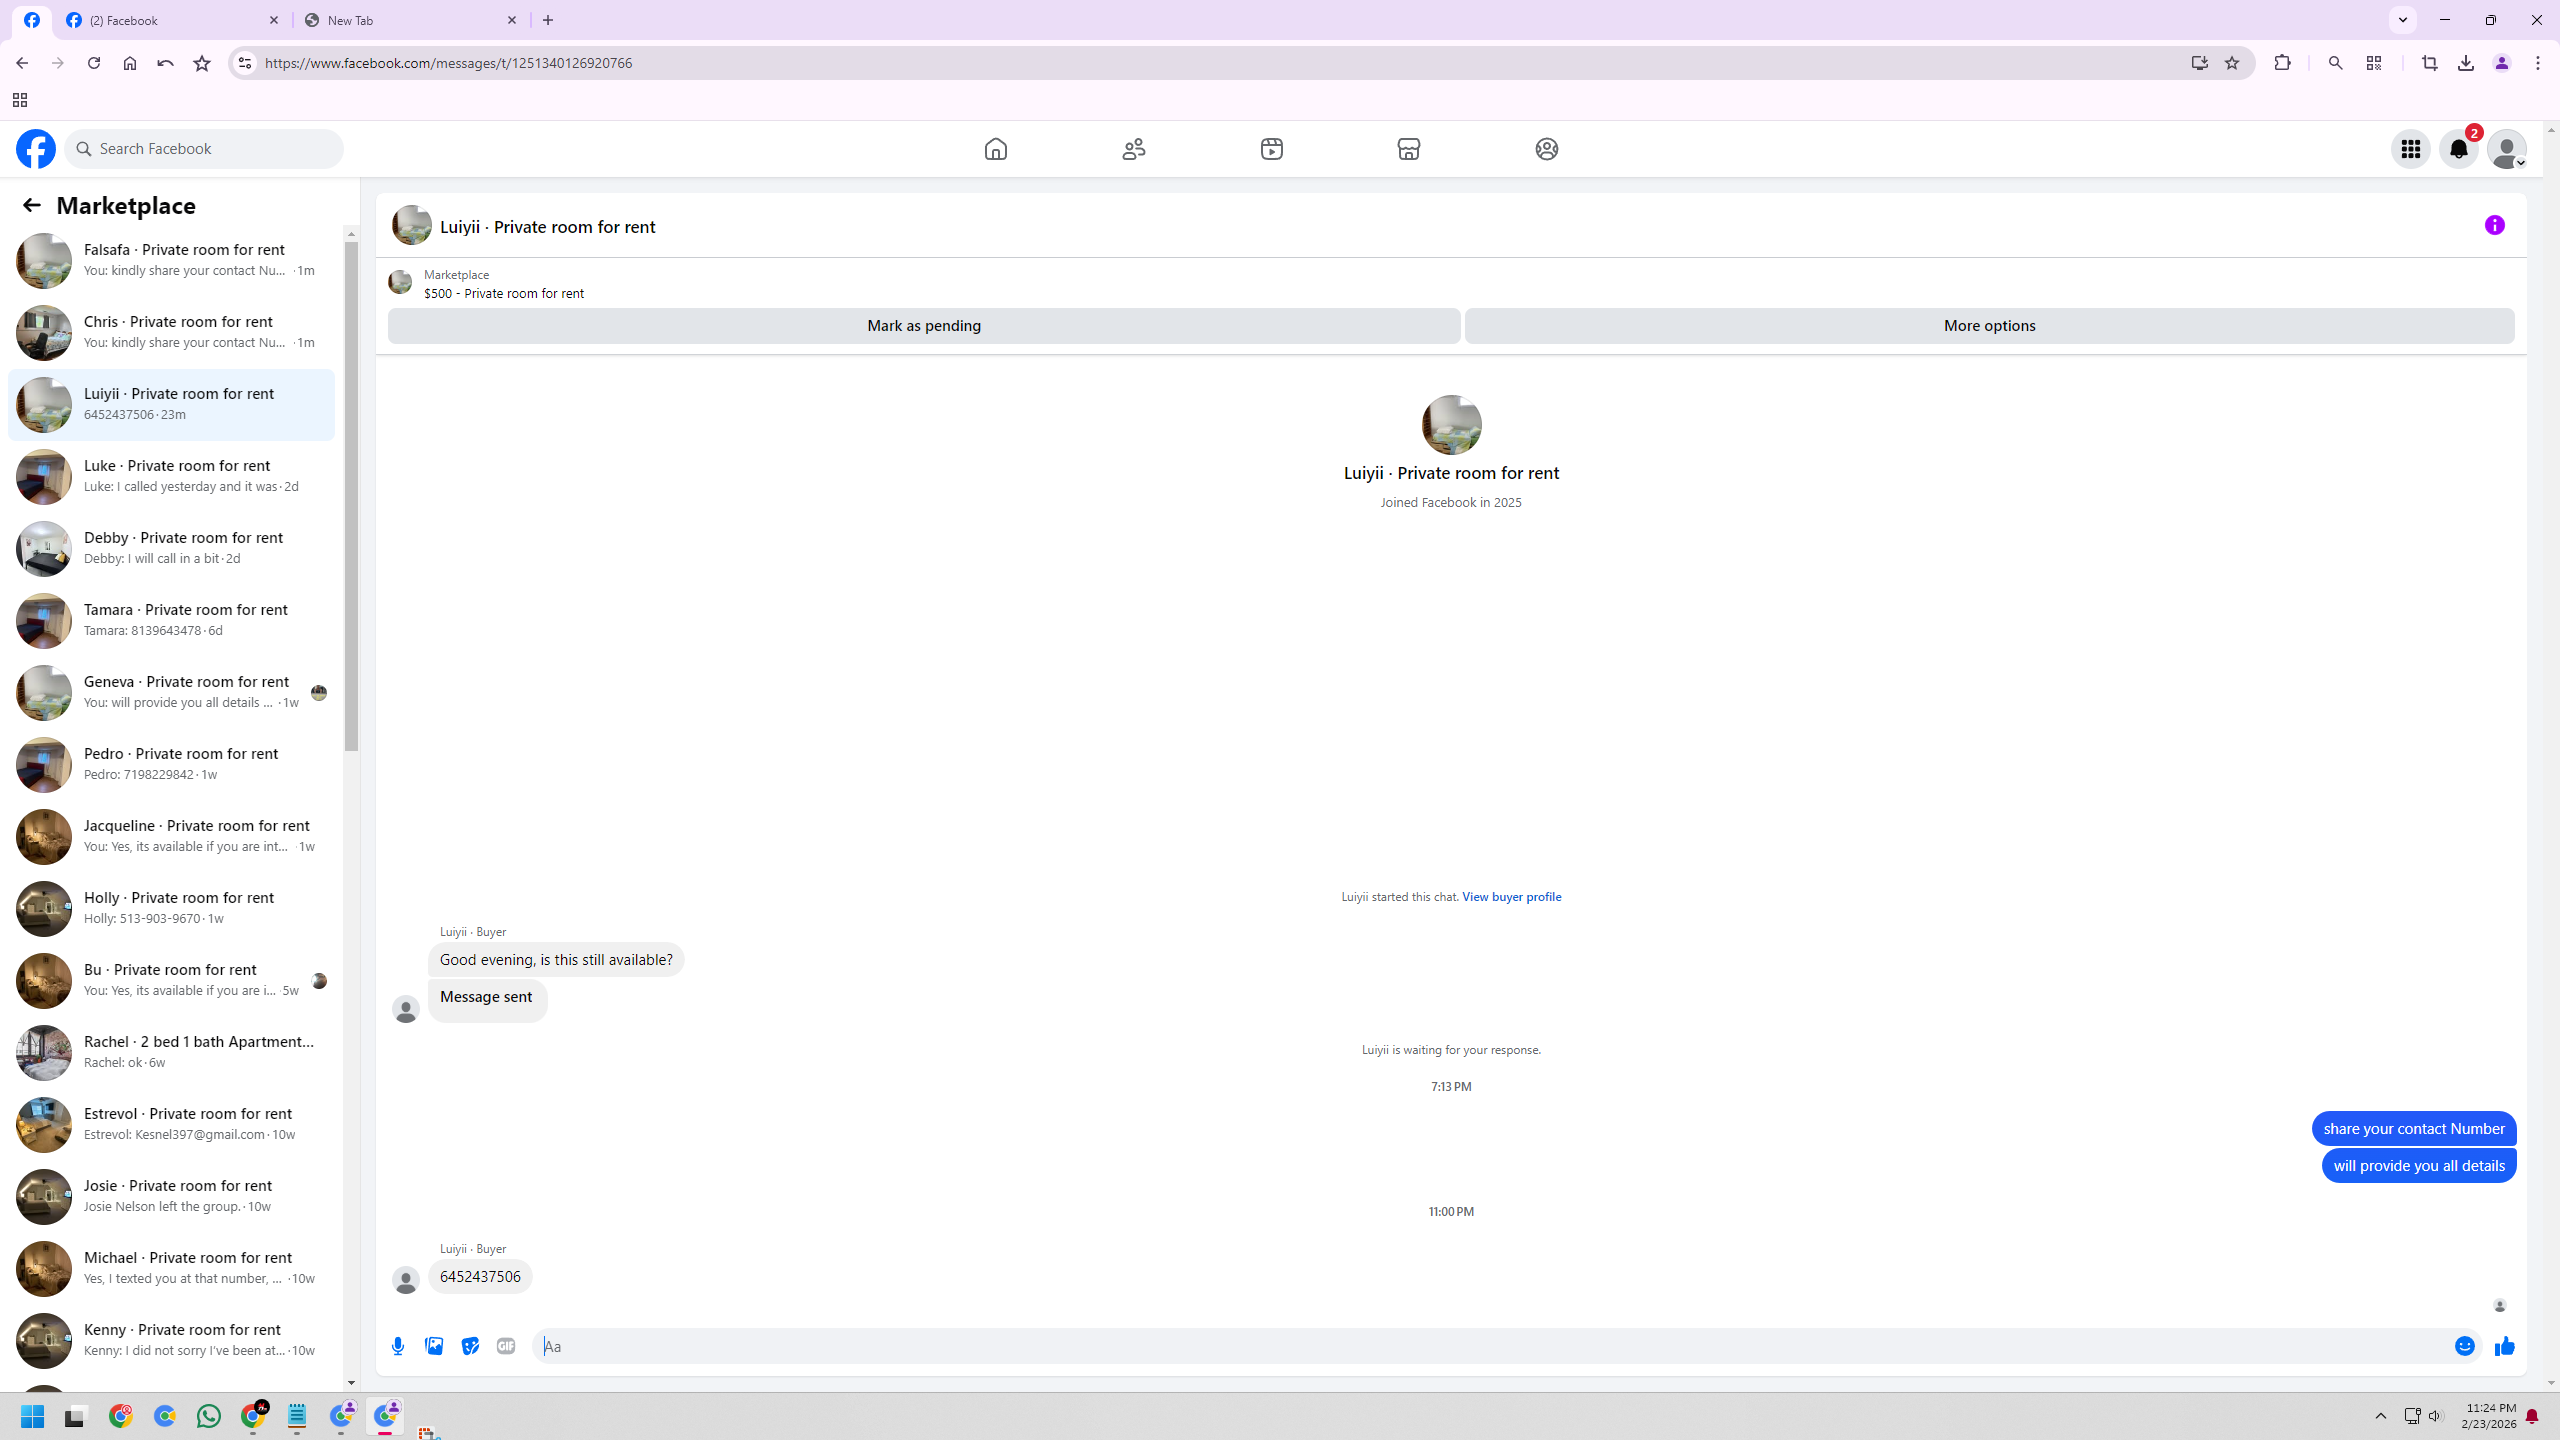
Task: Open Facebook notifications bell
Action: 2458,149
